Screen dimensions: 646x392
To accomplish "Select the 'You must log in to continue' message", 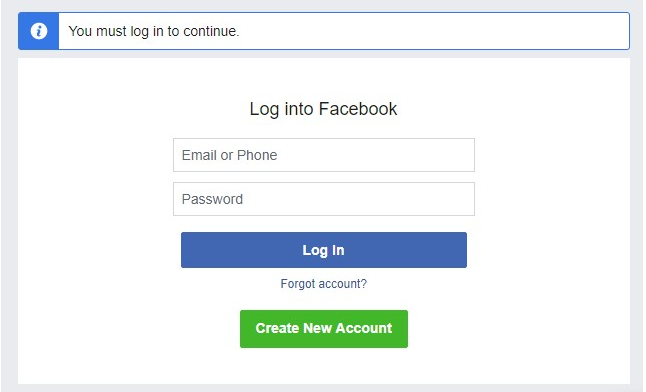I will click(154, 31).
